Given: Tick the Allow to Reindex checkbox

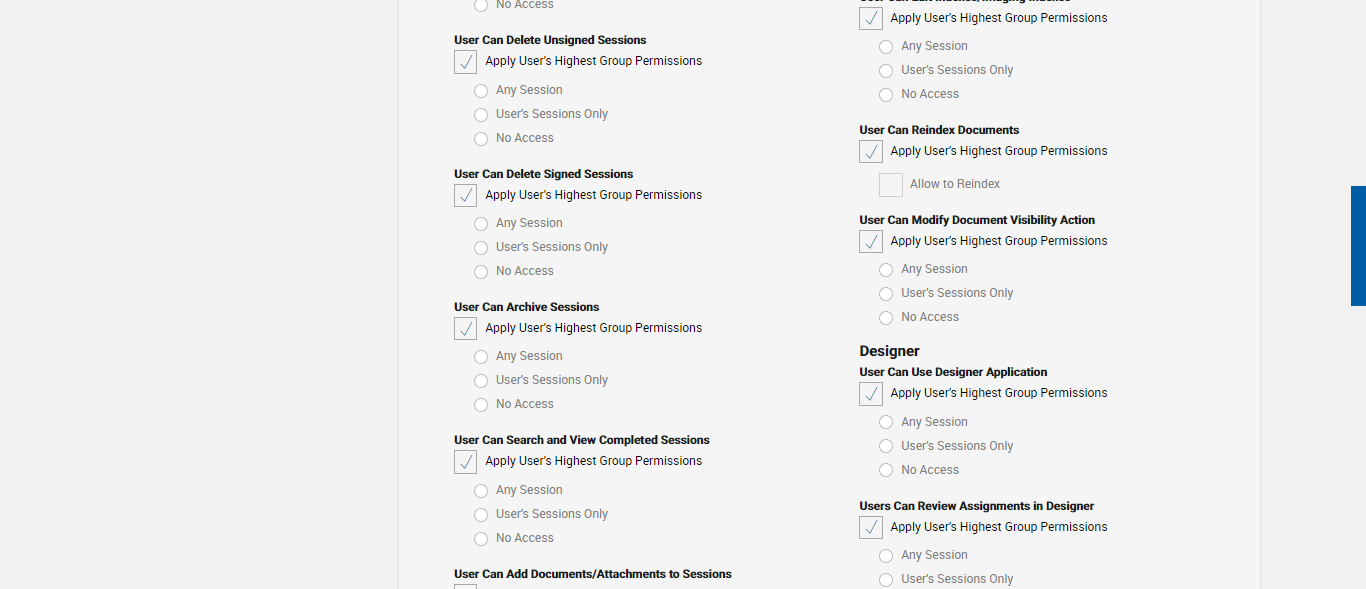Looking at the screenshot, I should click(x=891, y=185).
